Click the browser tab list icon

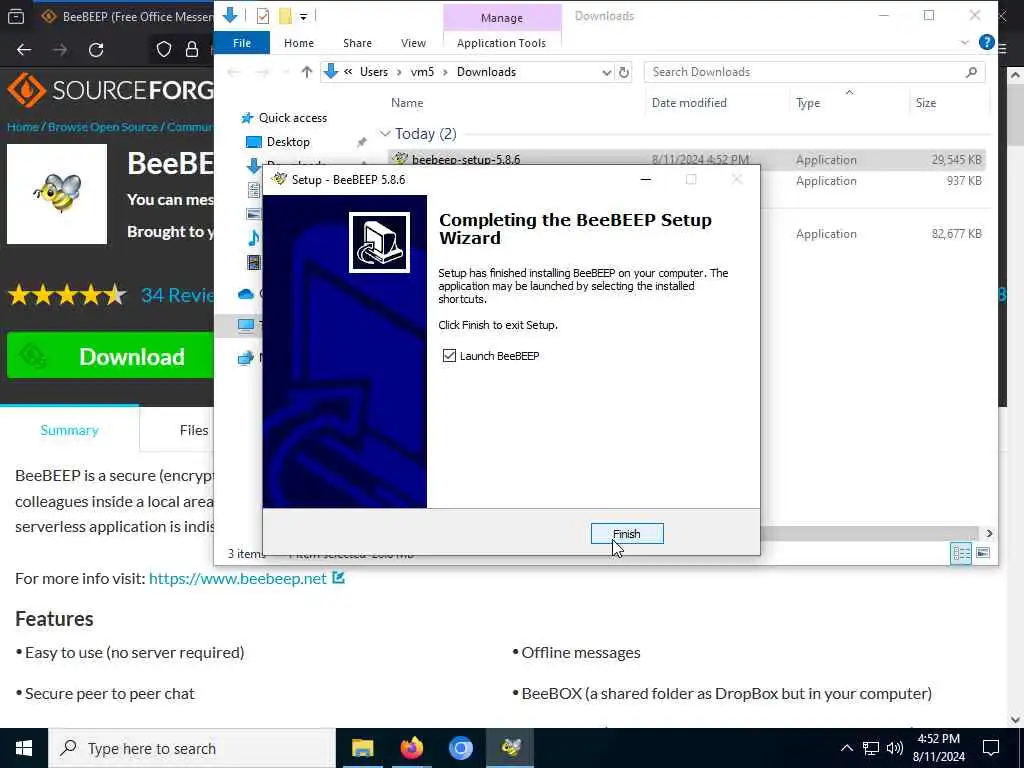[16, 16]
